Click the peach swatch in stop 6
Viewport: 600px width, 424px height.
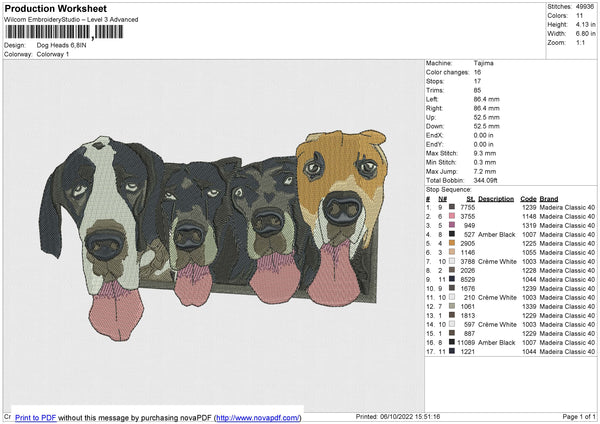pos(453,252)
